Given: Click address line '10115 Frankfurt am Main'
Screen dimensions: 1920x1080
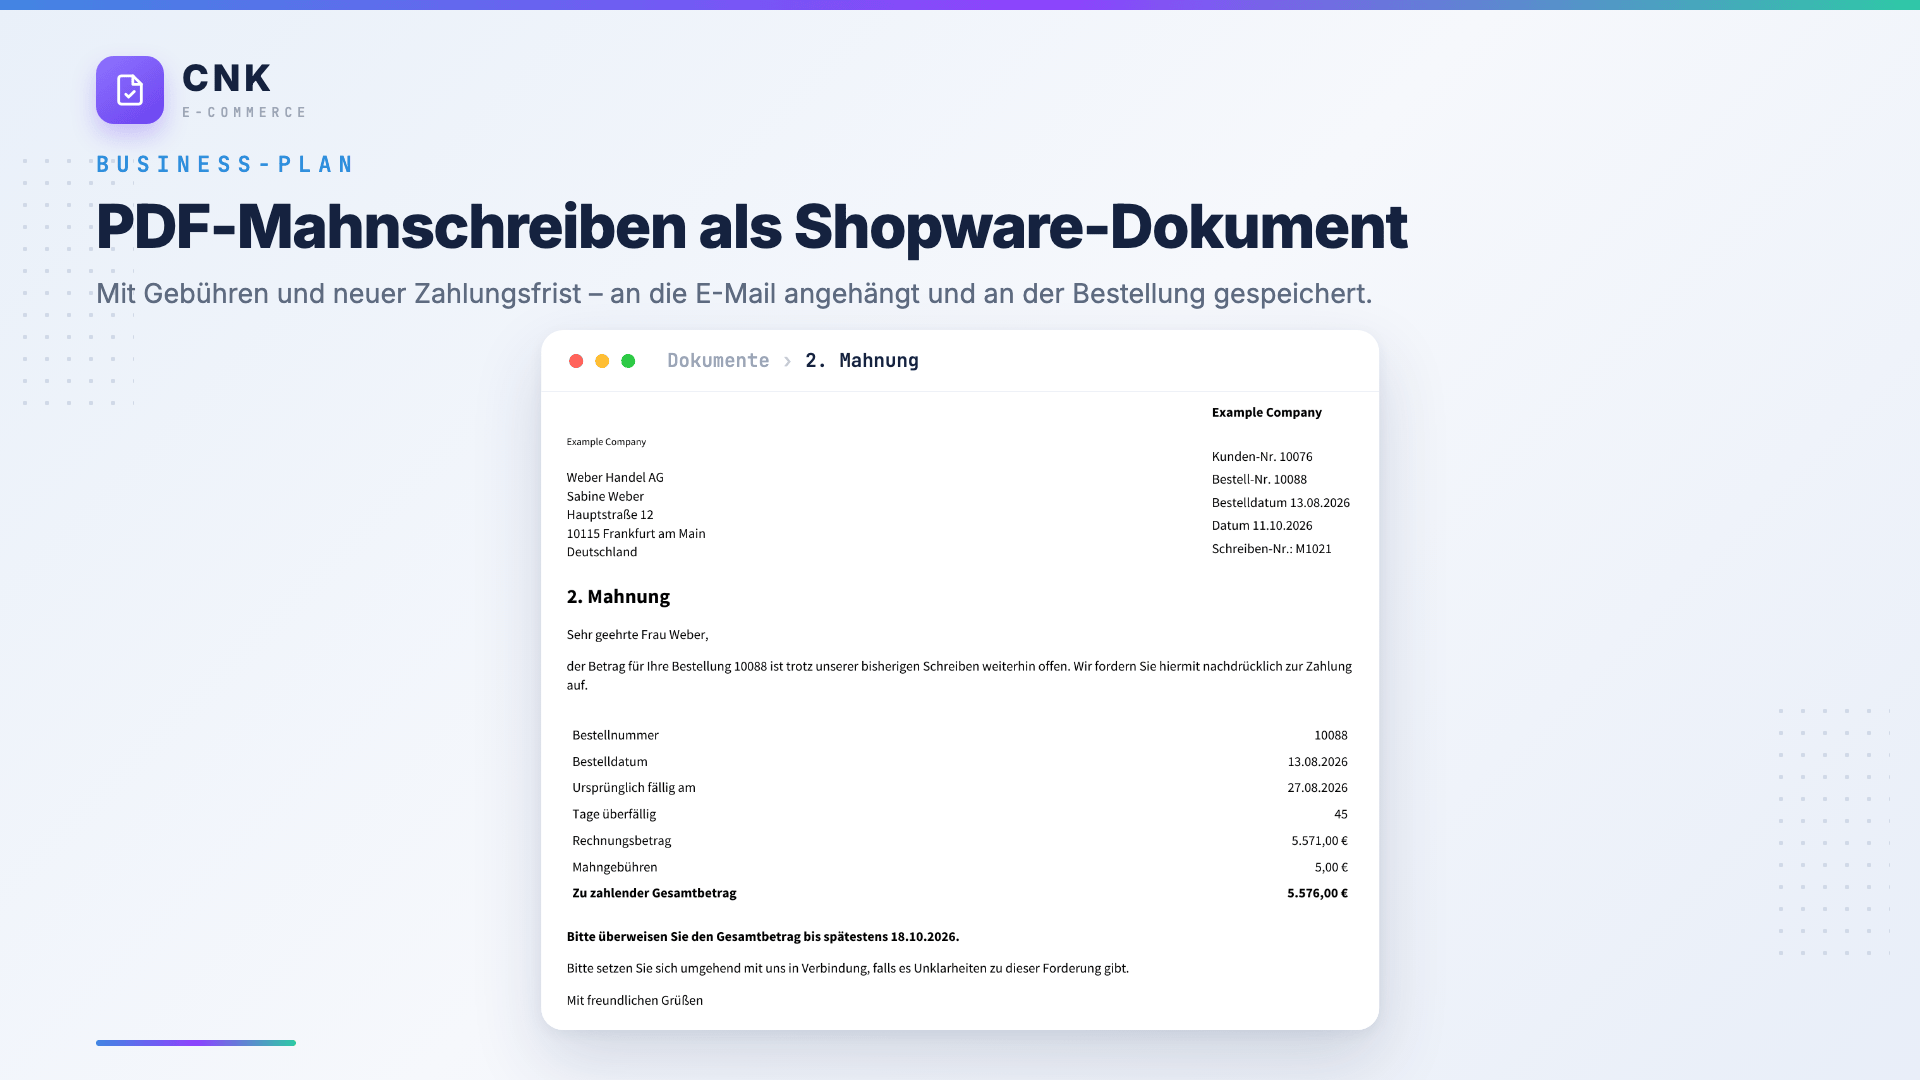Looking at the screenshot, I should pos(636,533).
